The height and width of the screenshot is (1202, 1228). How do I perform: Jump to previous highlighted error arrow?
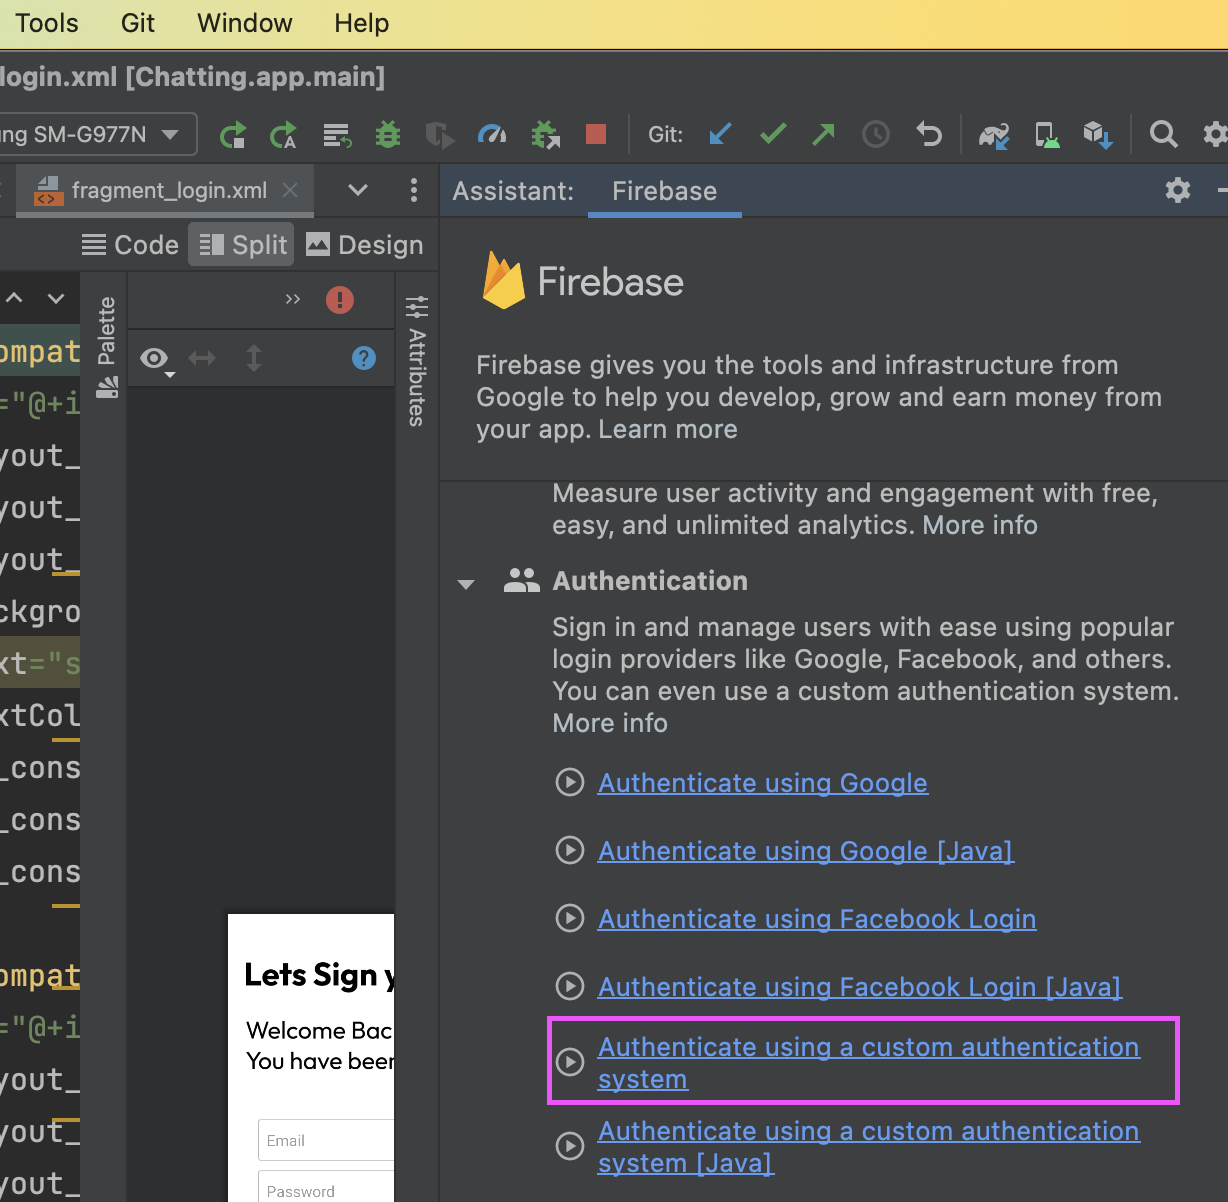(15, 298)
